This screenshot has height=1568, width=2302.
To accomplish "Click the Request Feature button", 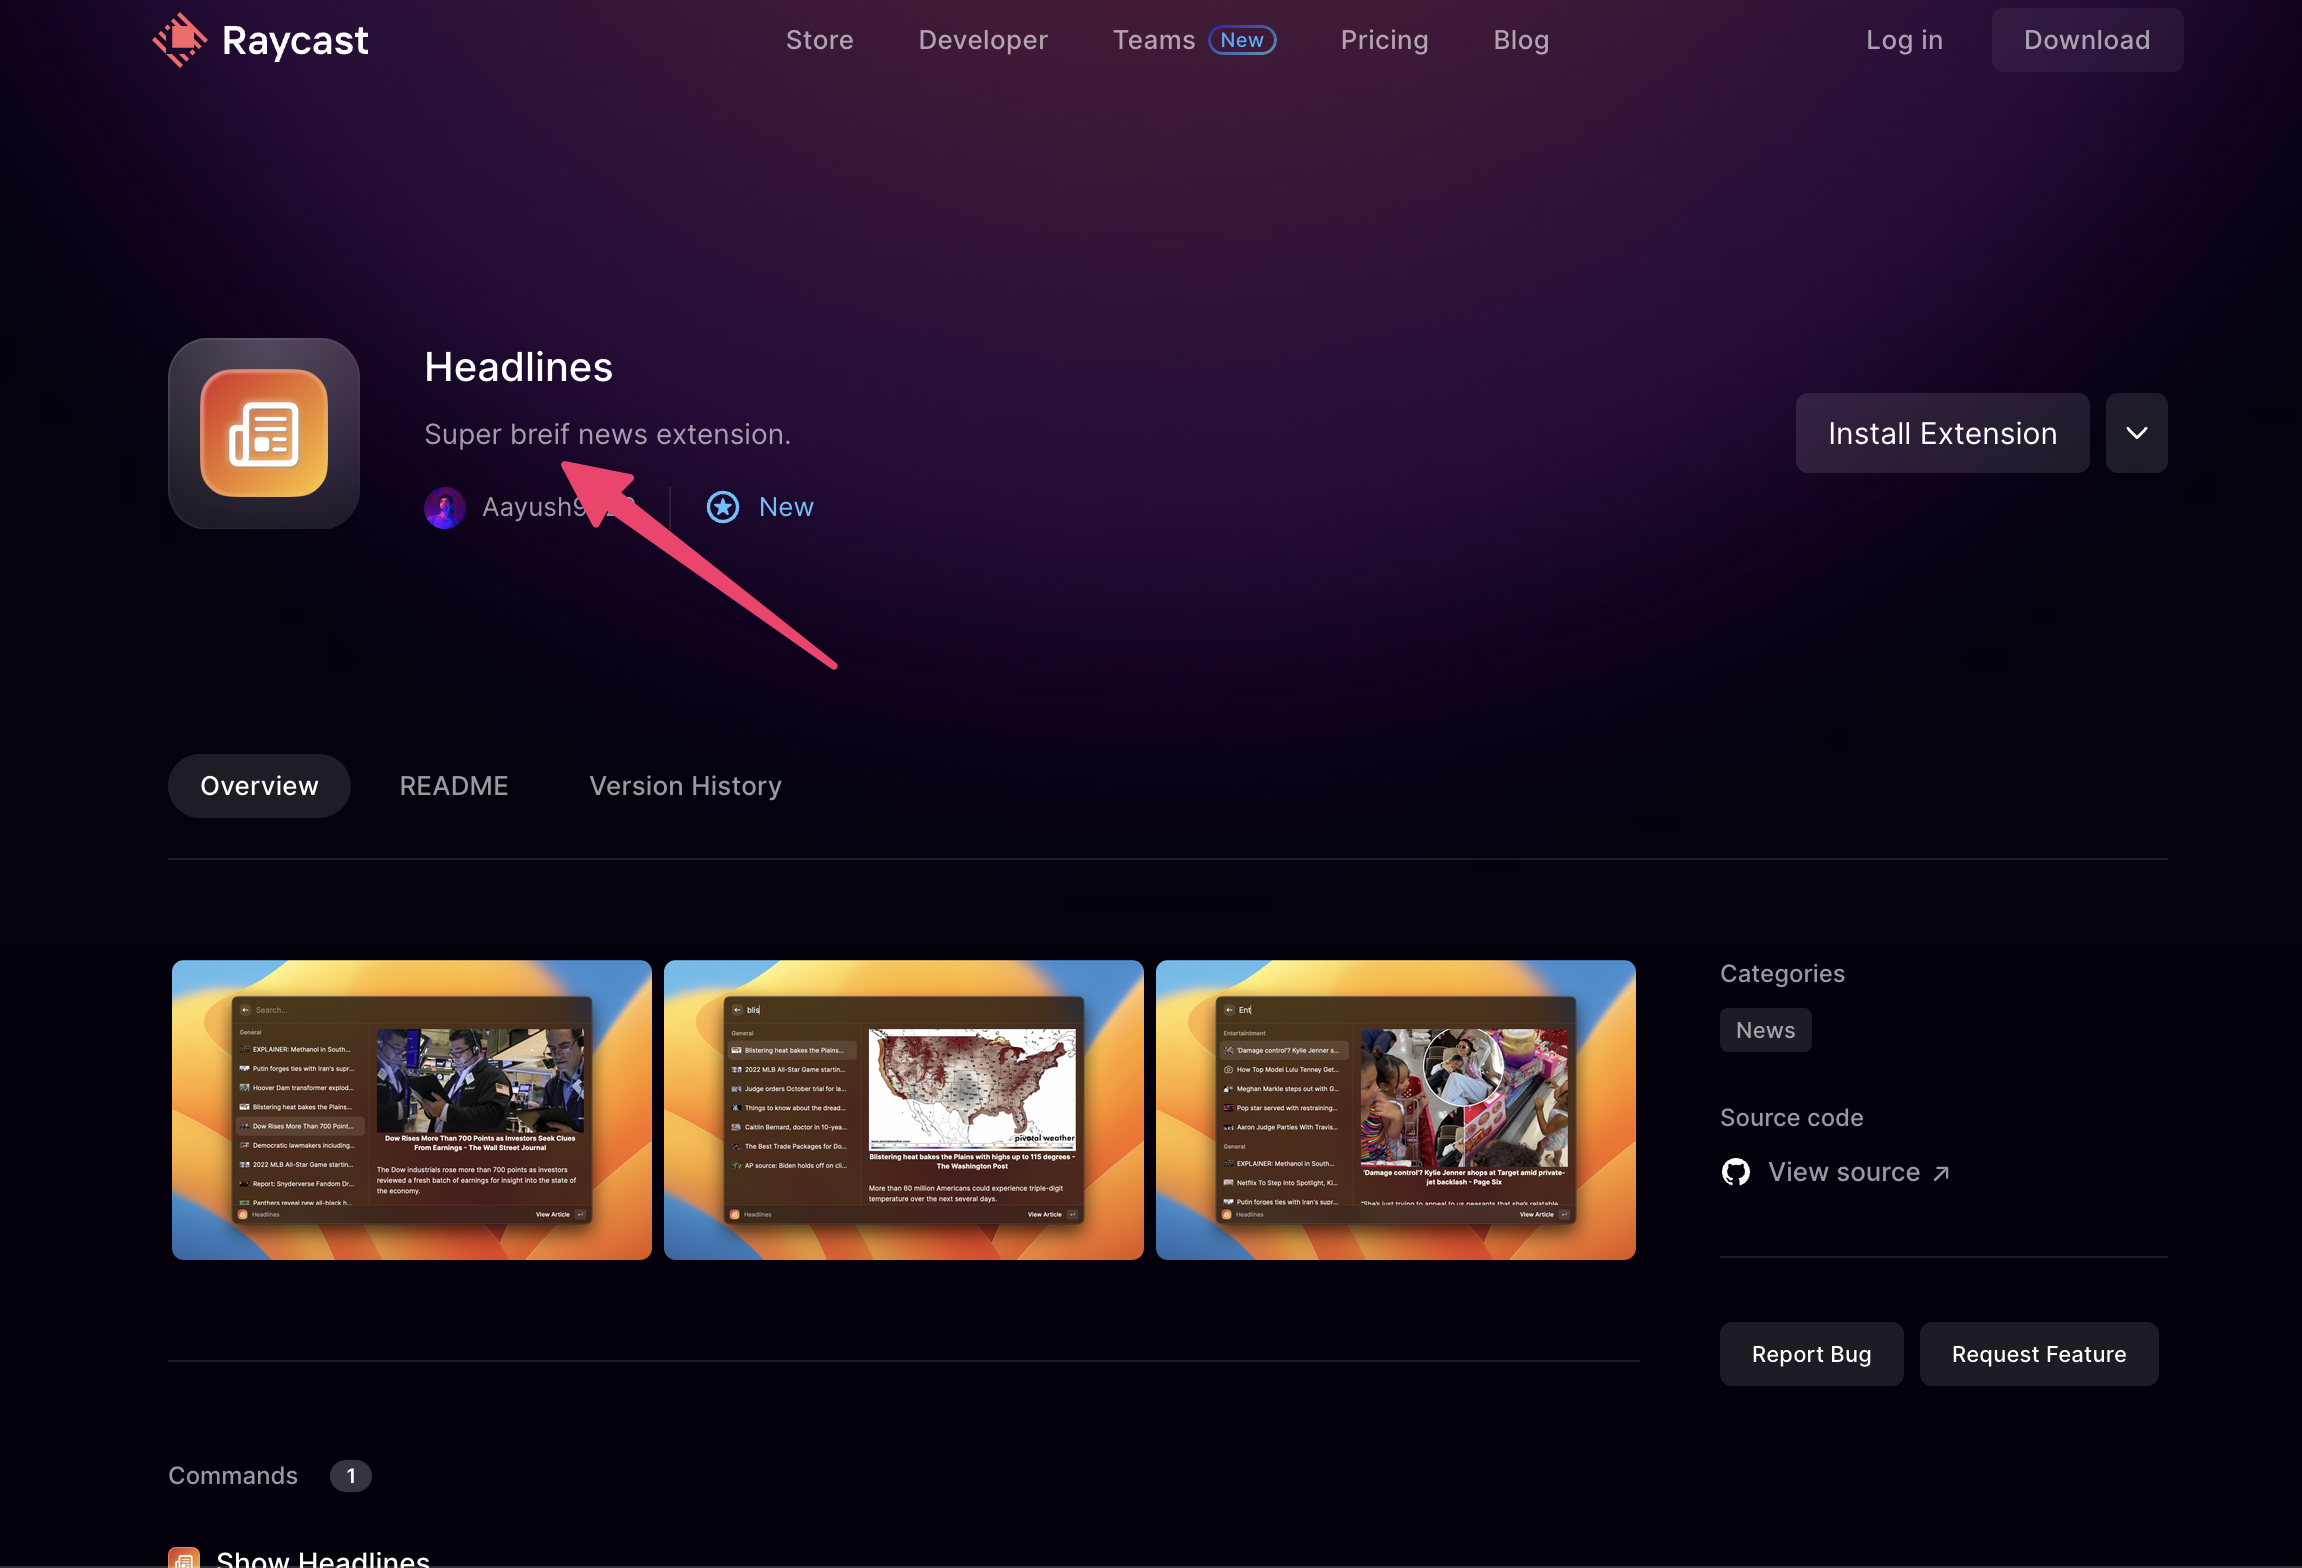I will [2038, 1354].
